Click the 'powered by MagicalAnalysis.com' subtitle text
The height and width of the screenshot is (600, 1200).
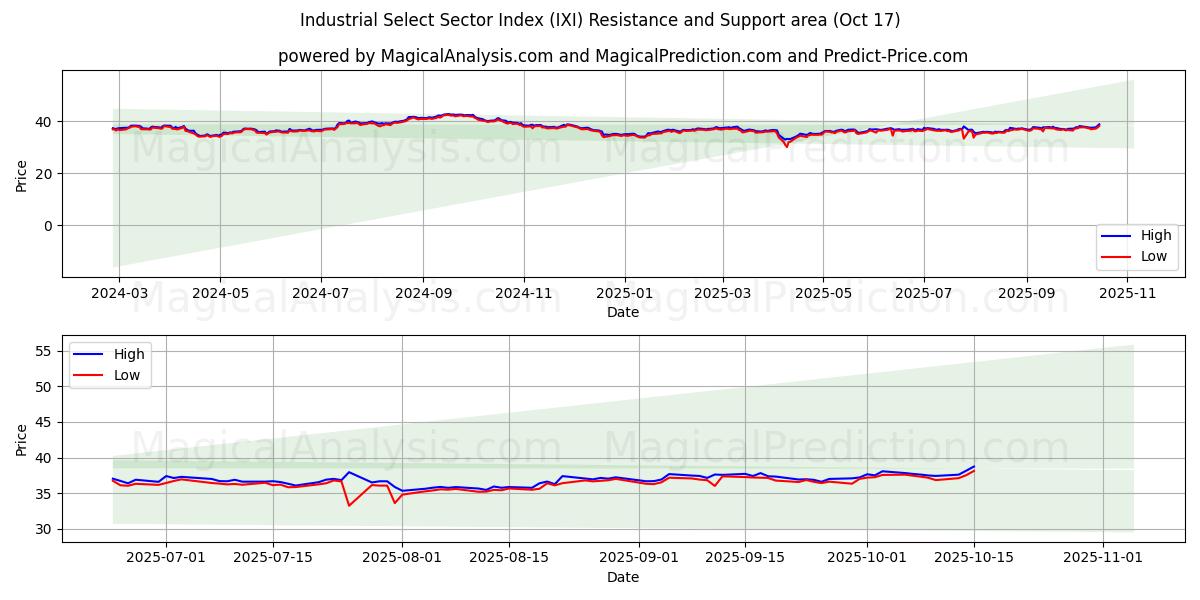(x=622, y=56)
